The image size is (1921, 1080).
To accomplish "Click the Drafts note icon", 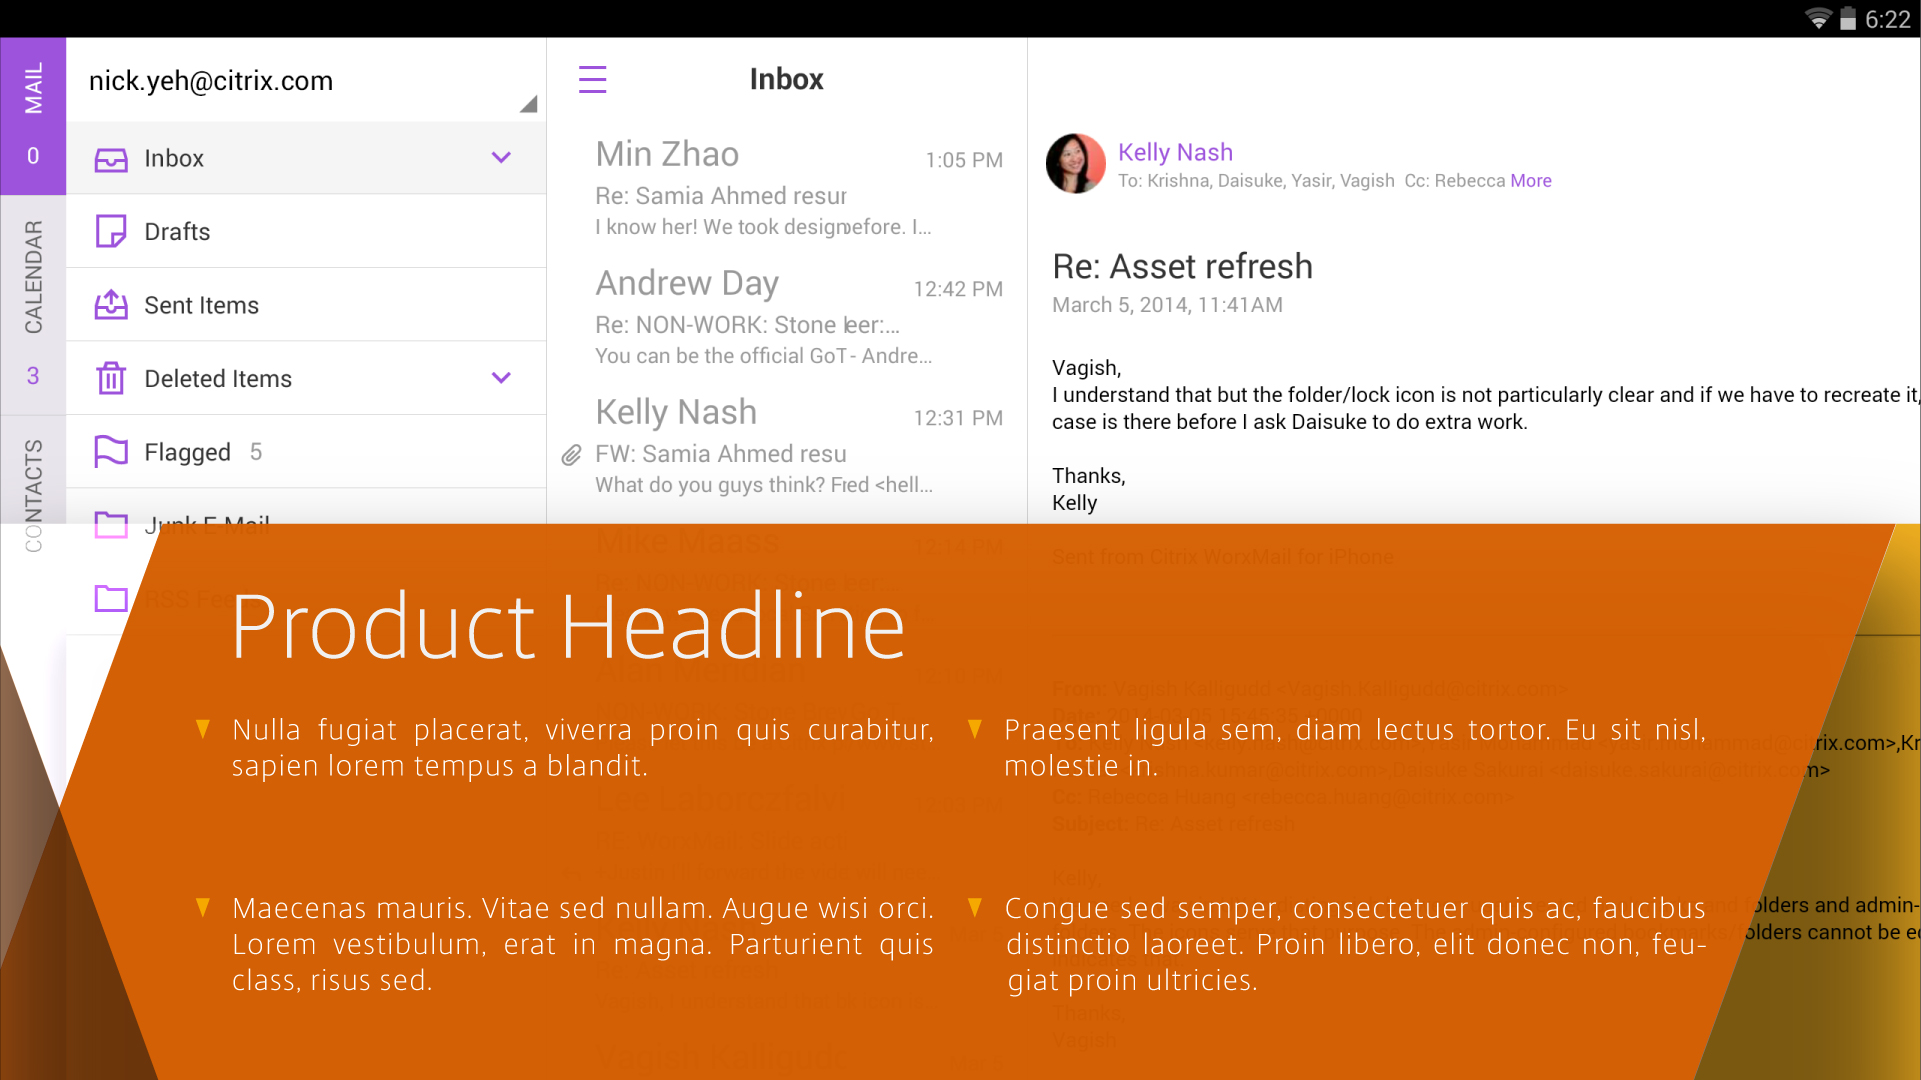I will [111, 232].
